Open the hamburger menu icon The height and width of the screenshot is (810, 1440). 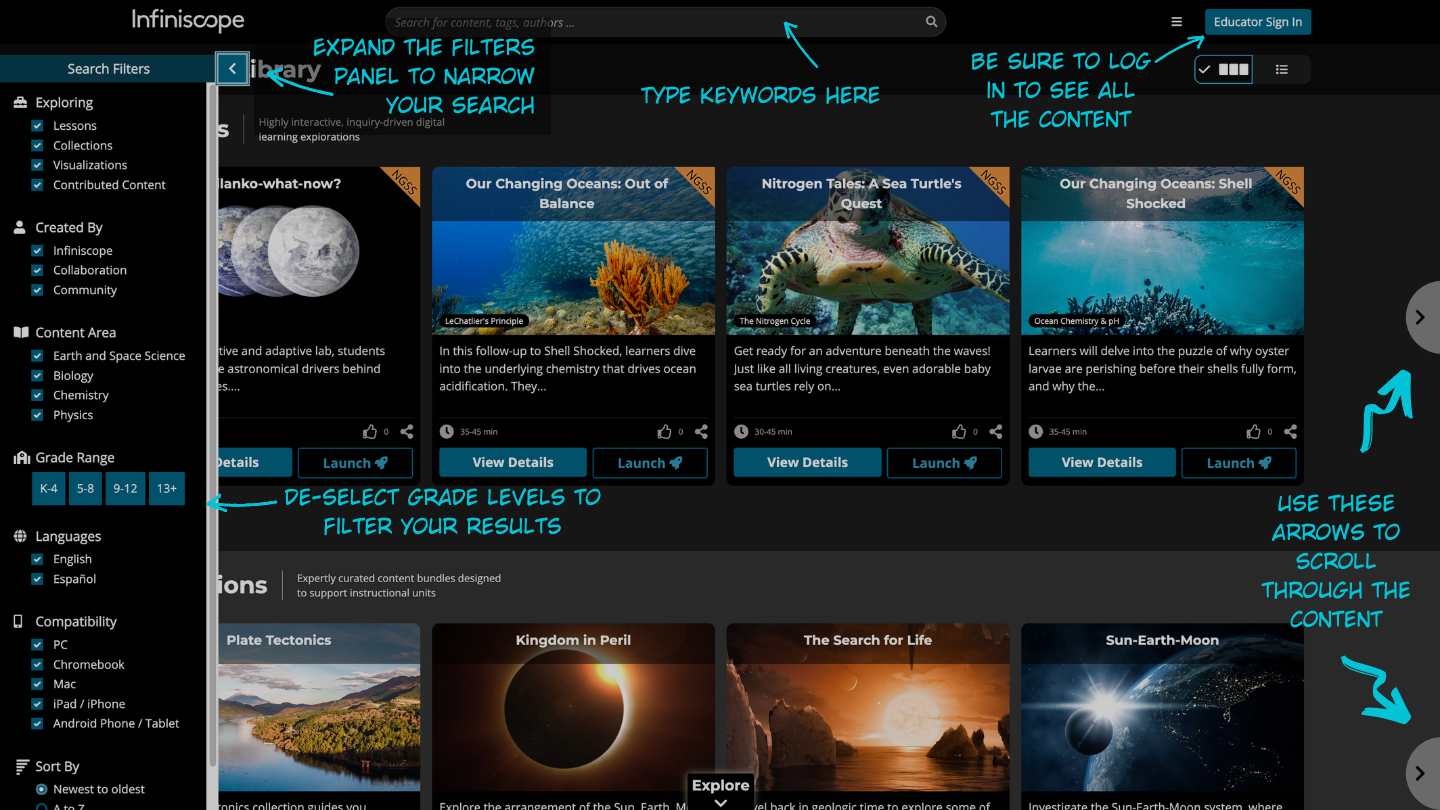[1177, 22]
